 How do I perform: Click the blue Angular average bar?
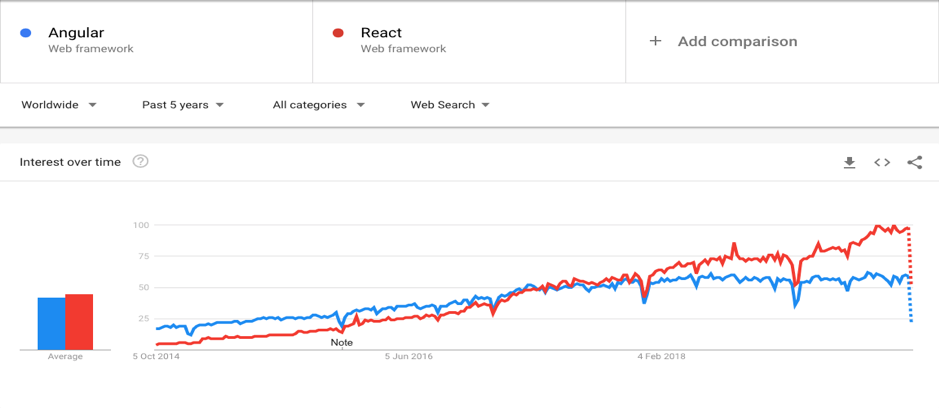pos(51,323)
